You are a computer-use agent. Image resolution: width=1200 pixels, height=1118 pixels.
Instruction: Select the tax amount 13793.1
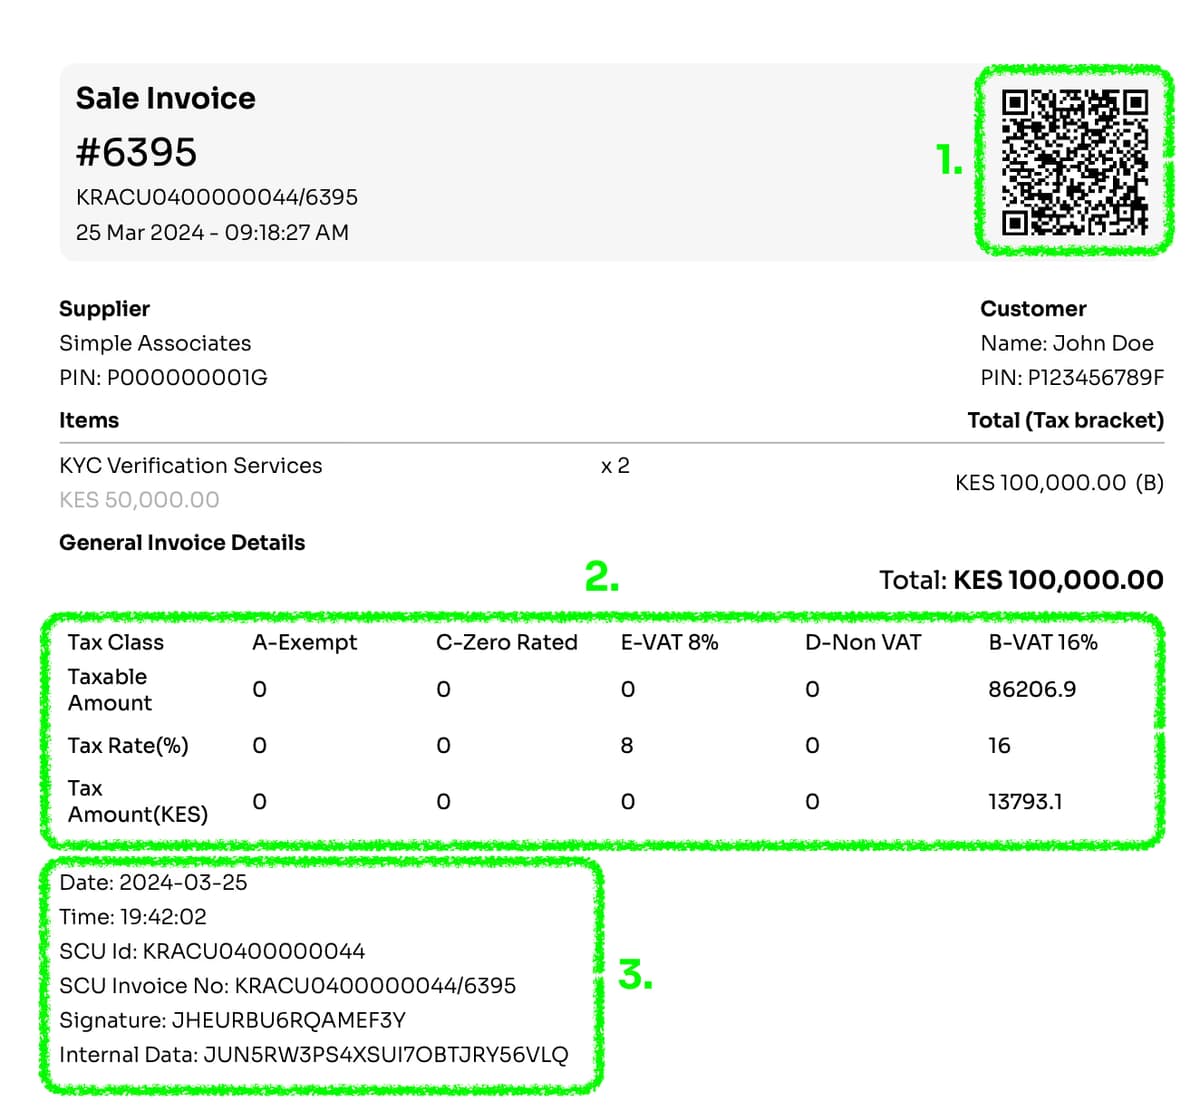click(1026, 801)
